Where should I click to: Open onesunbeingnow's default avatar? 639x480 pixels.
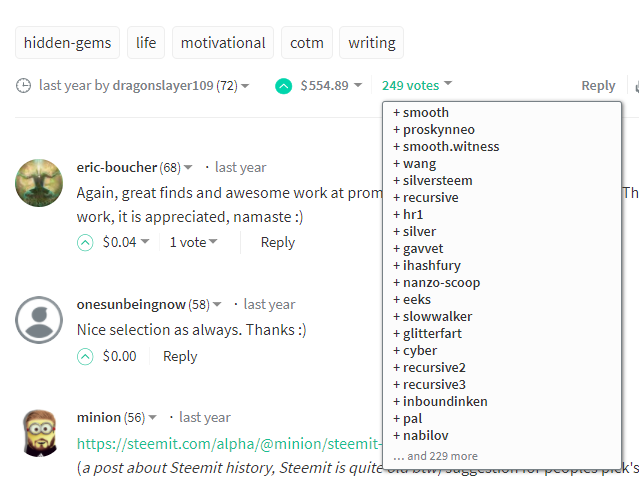click(40, 320)
